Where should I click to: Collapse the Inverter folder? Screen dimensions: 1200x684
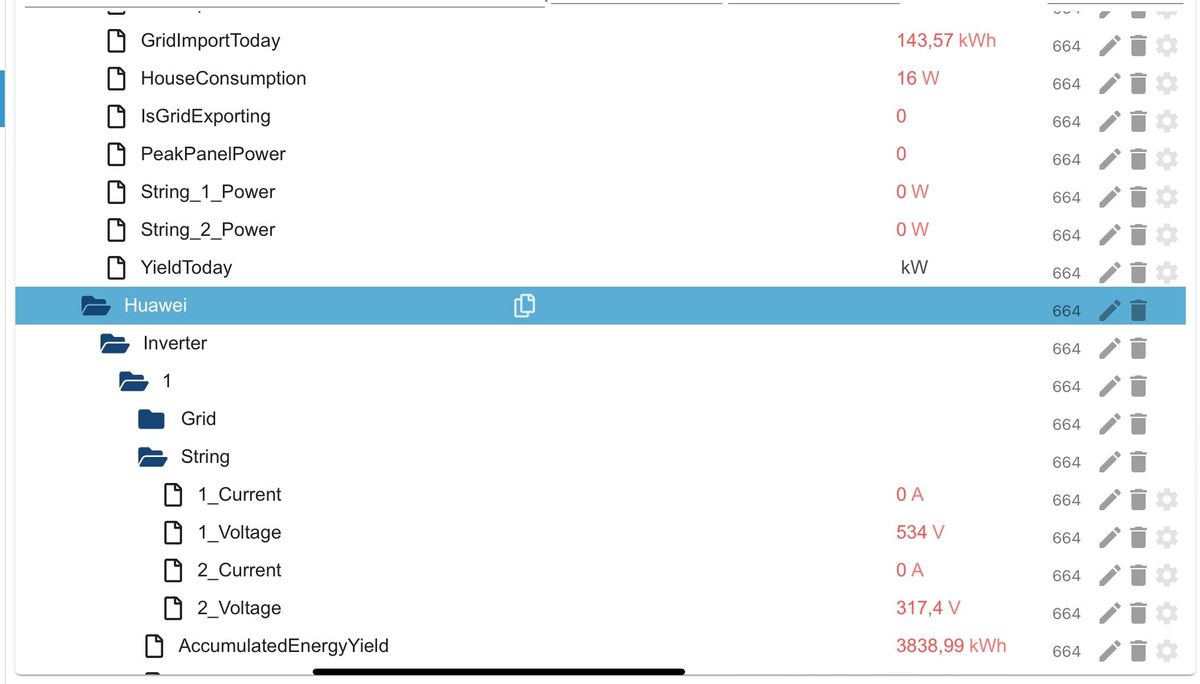114,344
